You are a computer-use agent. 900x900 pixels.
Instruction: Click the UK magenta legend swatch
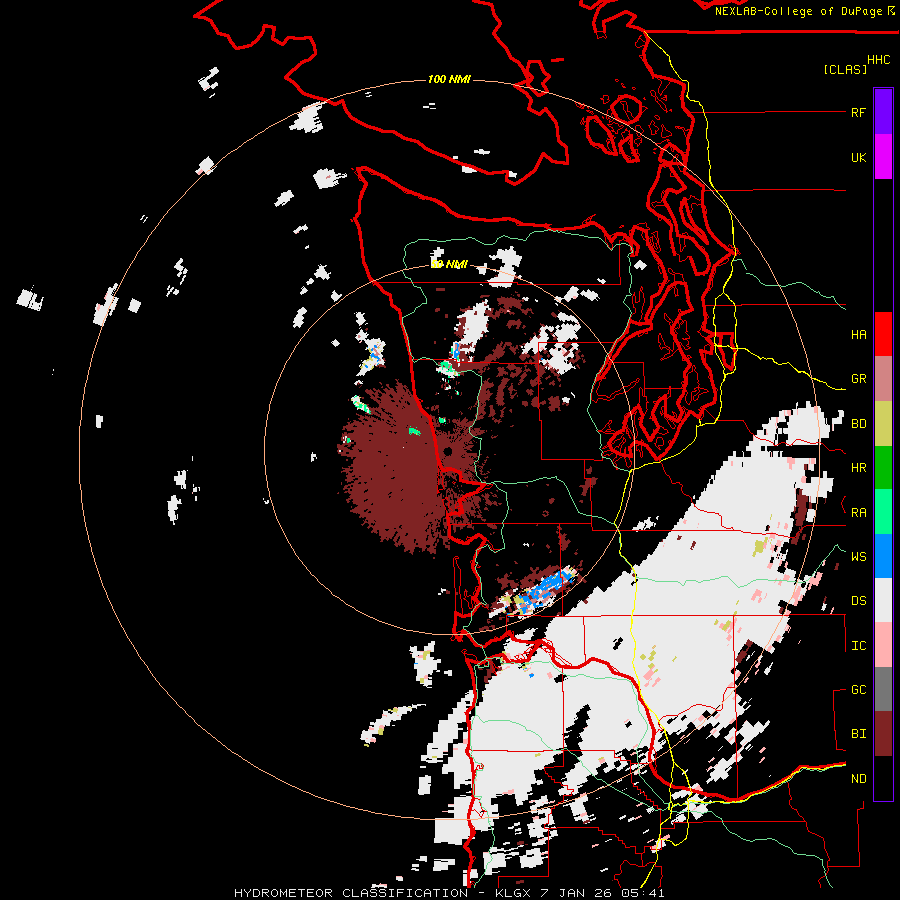[883, 157]
